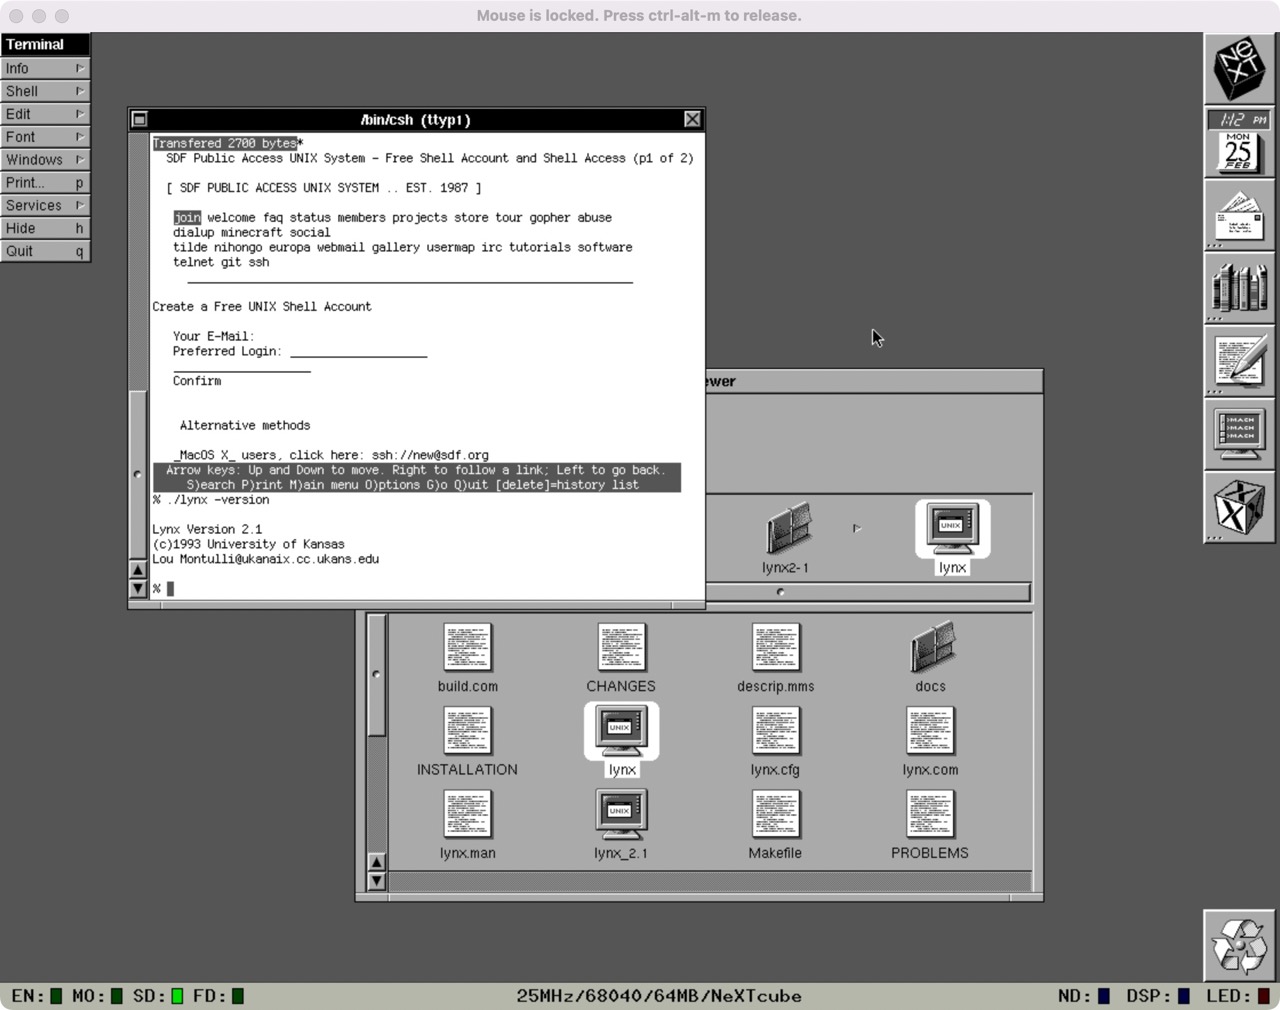The width and height of the screenshot is (1280, 1010).
Task: Click the lynx2-1 folder in the path view
Action: point(788,530)
